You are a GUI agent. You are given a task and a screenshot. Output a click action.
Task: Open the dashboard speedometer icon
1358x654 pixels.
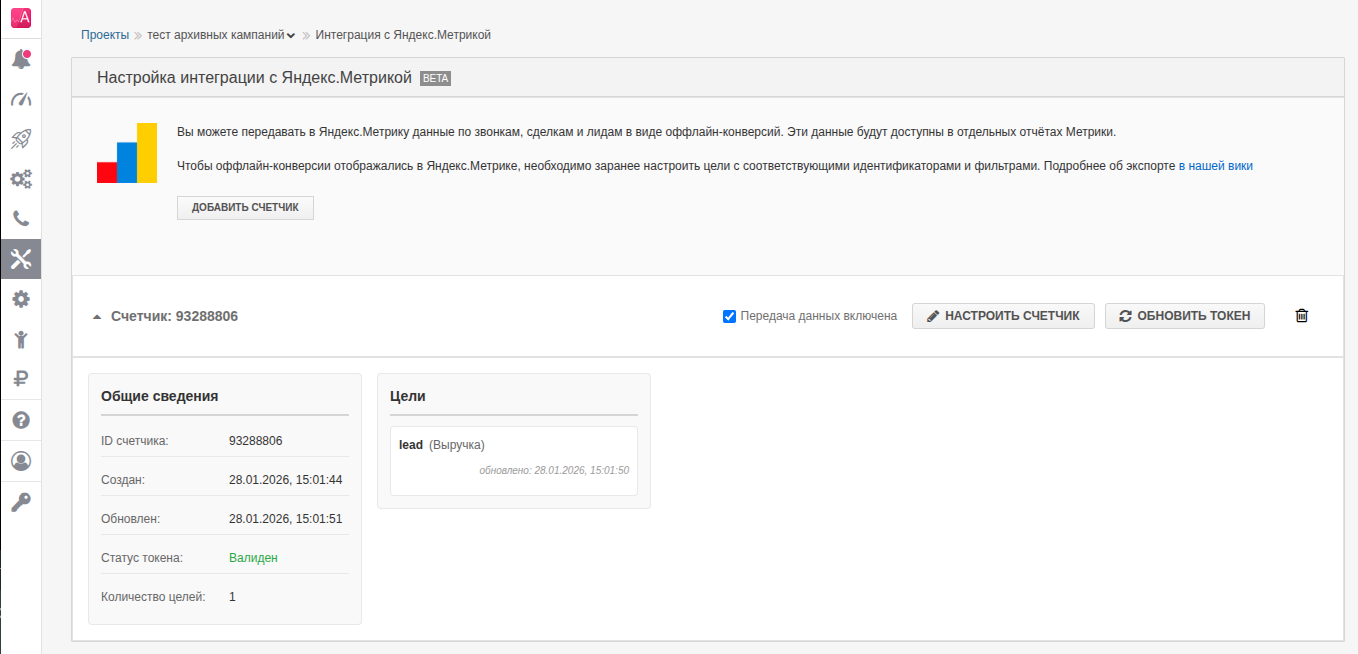click(x=20, y=100)
